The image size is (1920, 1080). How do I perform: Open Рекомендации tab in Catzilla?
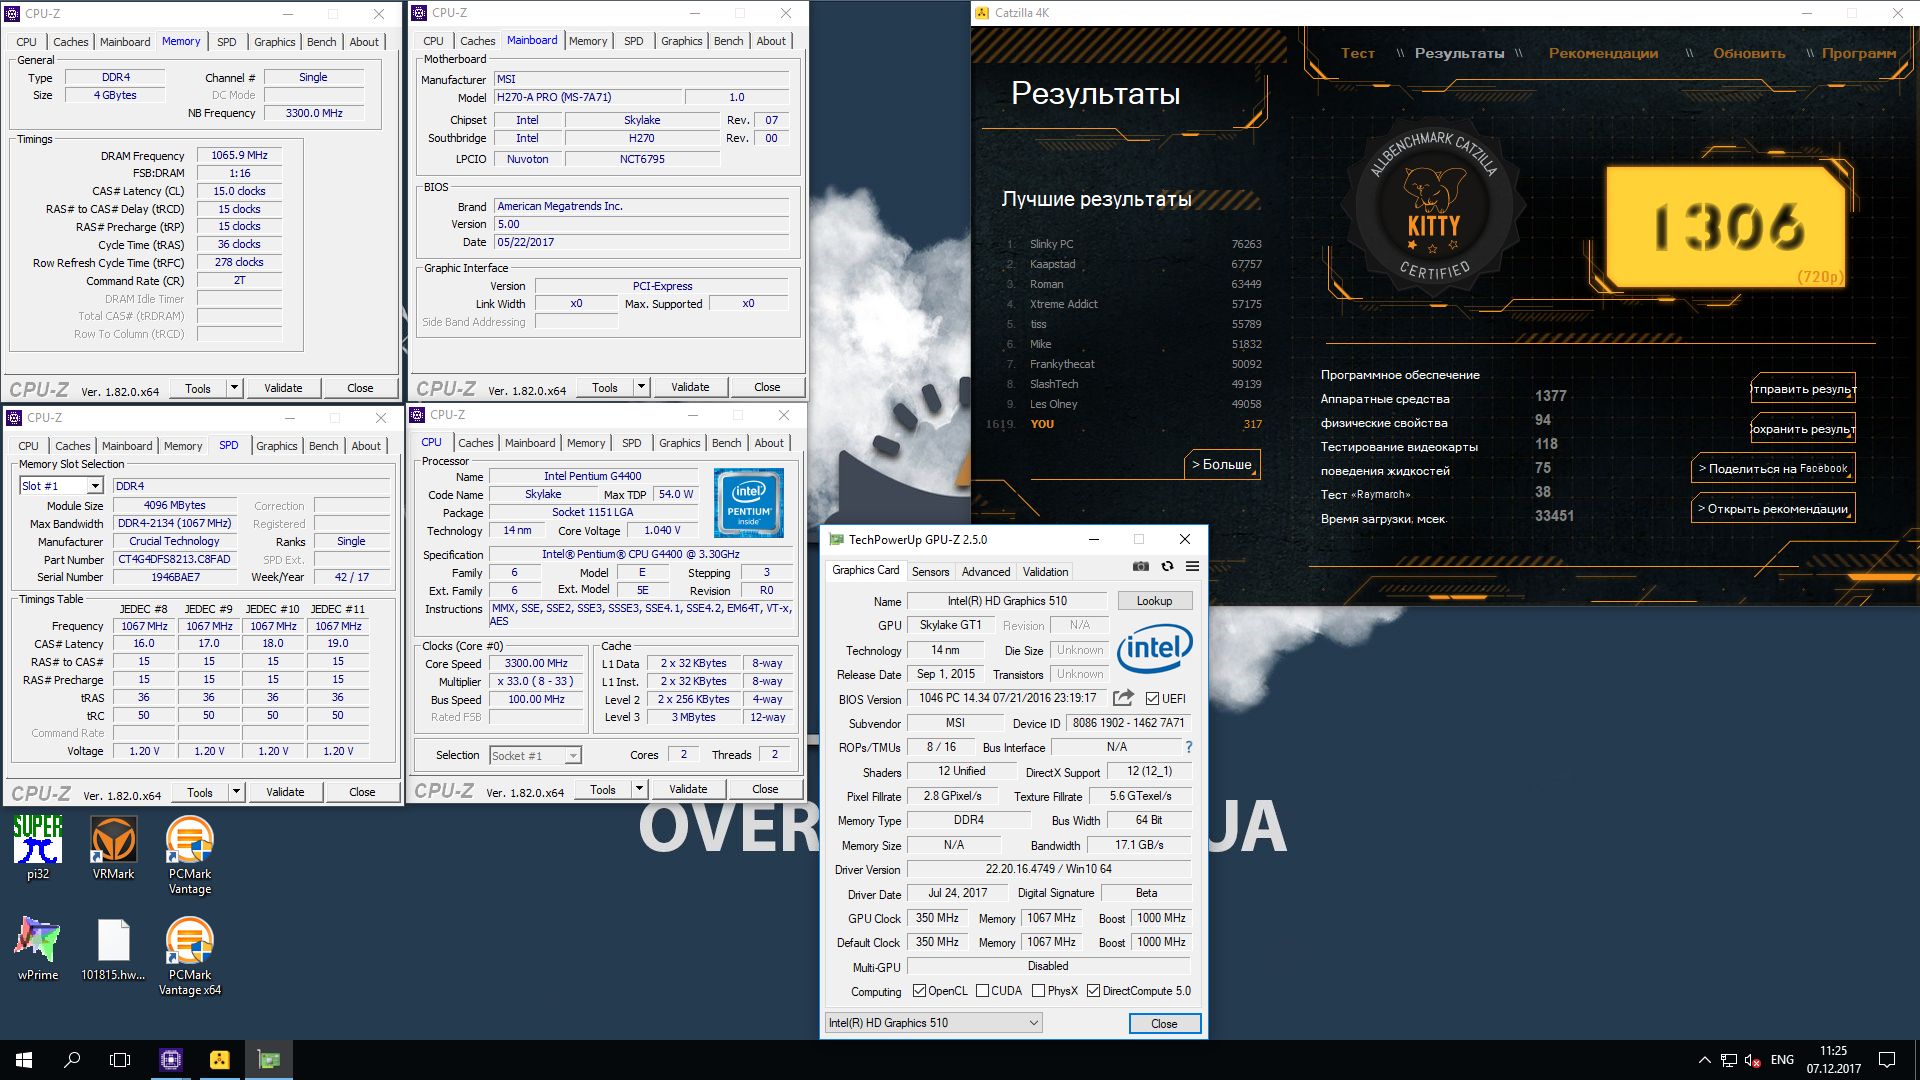click(1603, 53)
